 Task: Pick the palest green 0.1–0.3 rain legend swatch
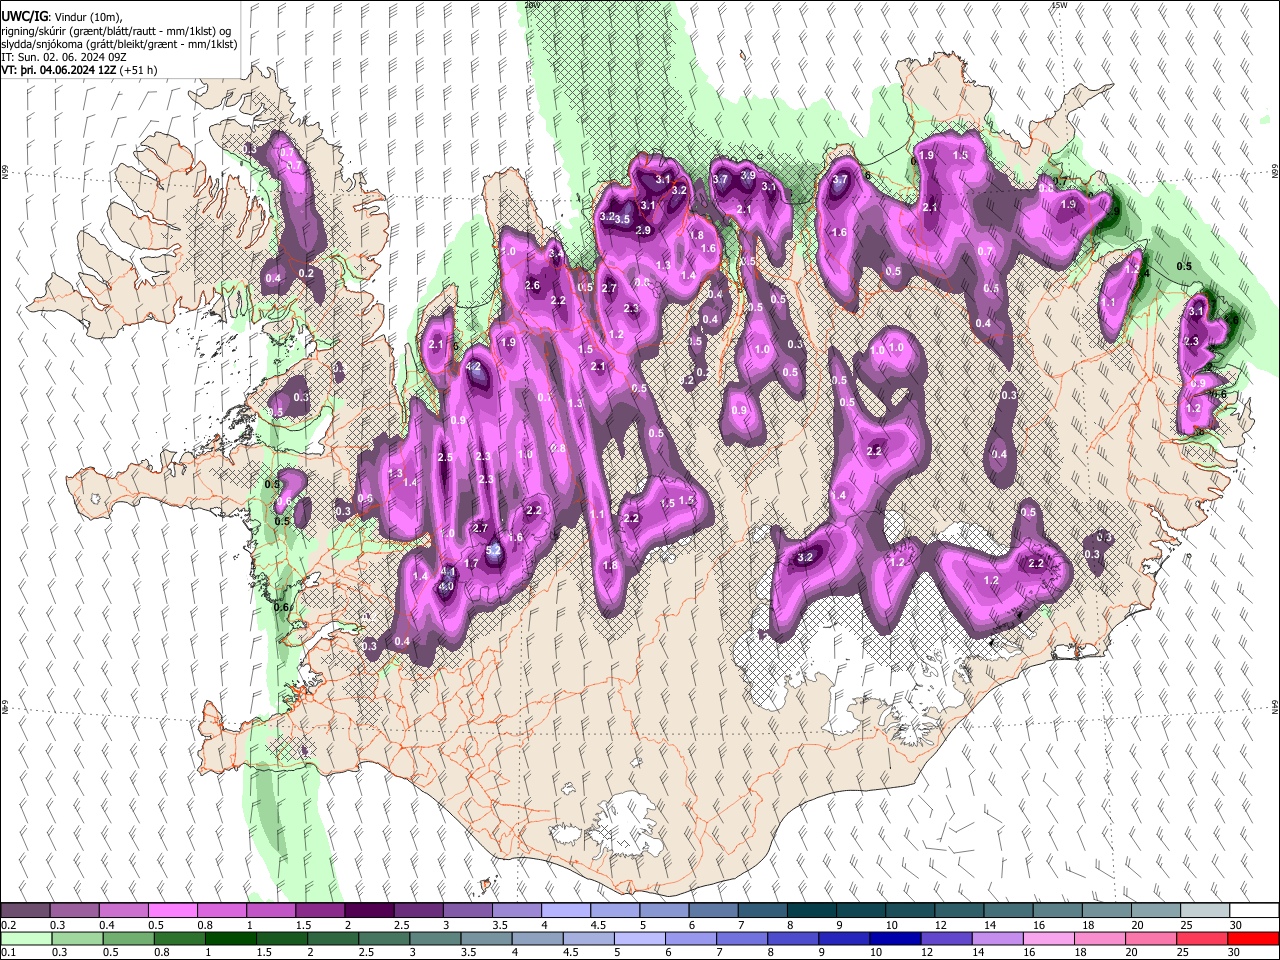tap(26, 938)
